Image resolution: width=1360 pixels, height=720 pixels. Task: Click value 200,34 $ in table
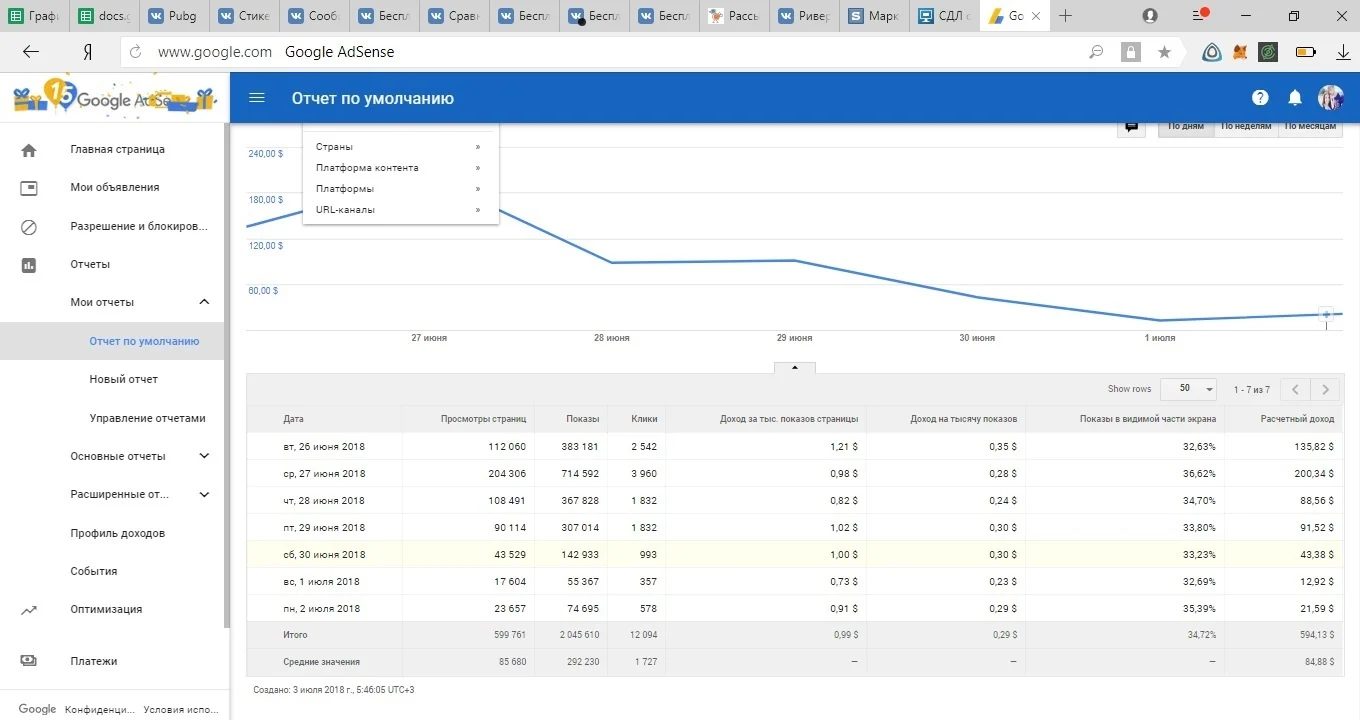1311,474
